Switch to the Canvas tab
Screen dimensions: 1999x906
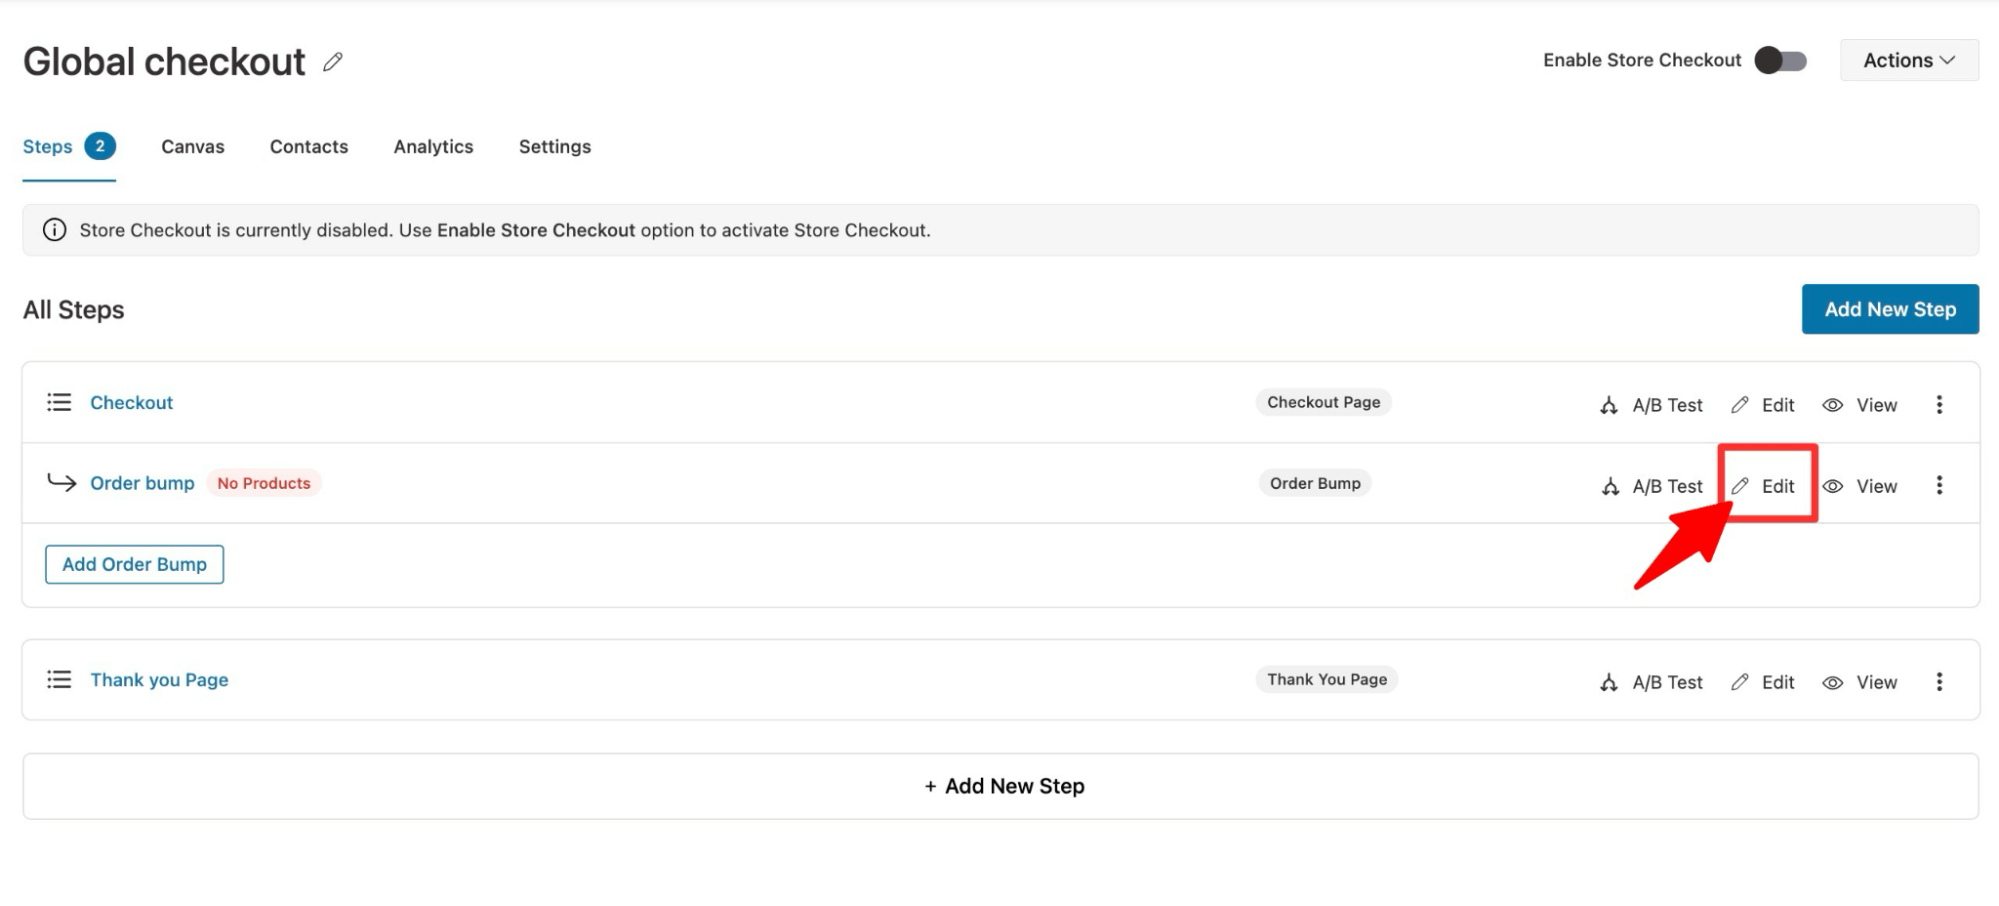point(193,147)
